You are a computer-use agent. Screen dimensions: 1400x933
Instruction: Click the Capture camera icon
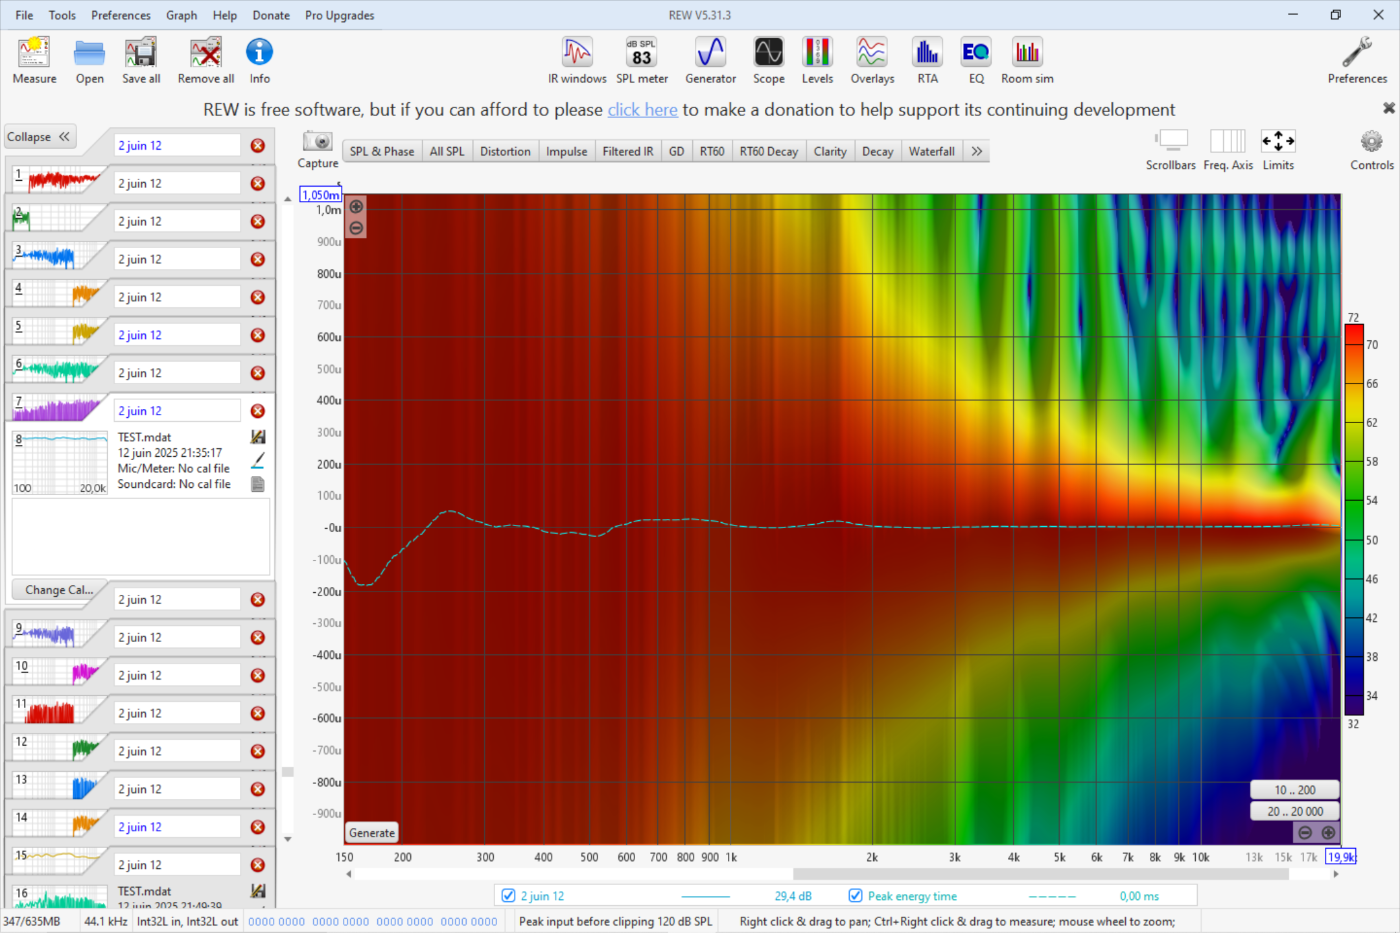(318, 142)
